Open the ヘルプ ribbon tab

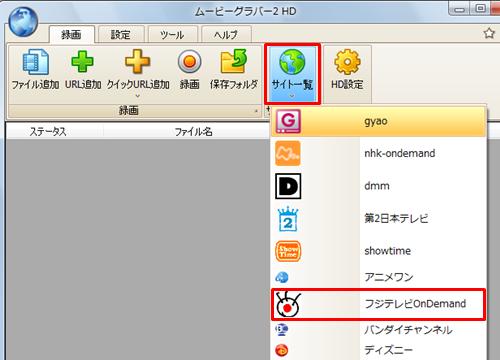tap(226, 34)
